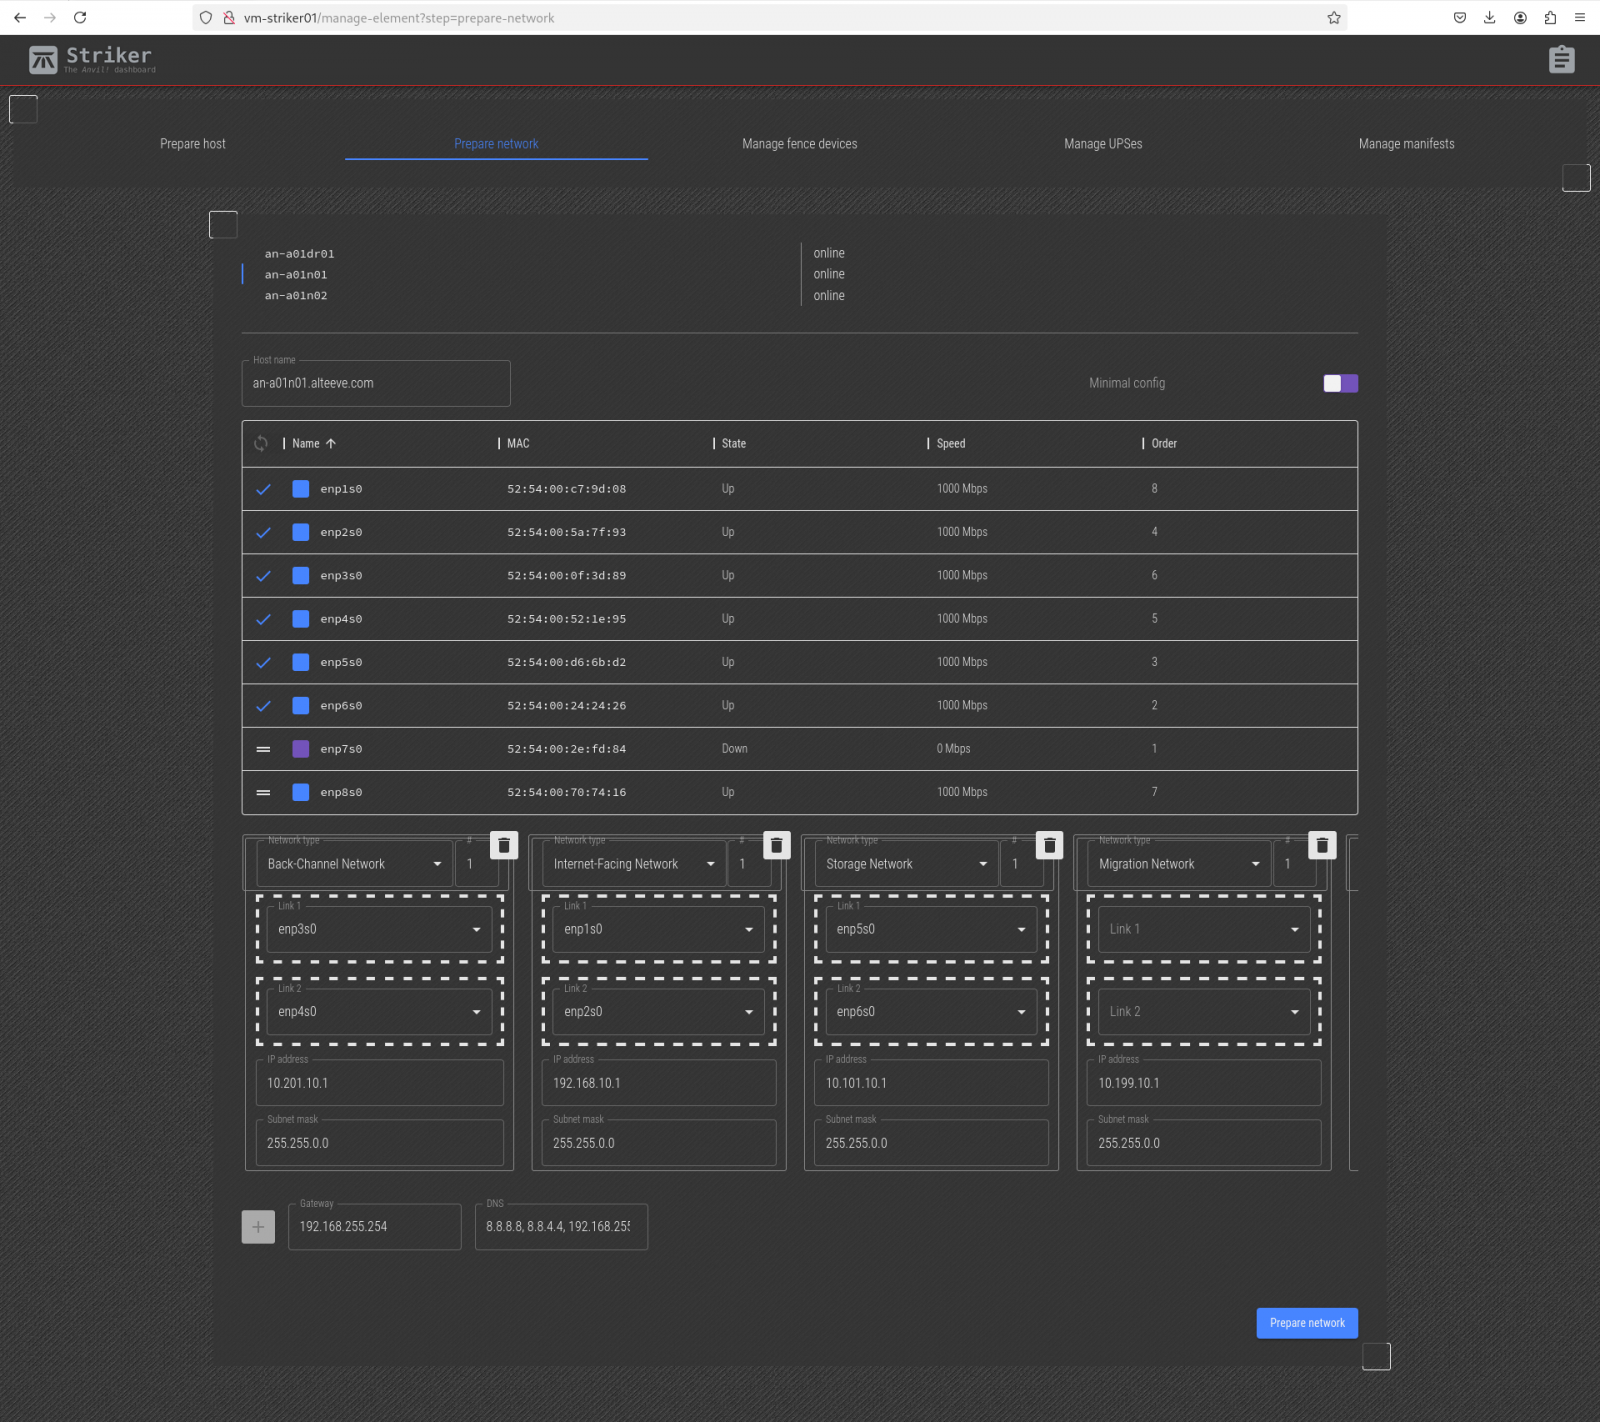Image resolution: width=1600 pixels, height=1422 pixels.
Task: Toggle the Minimal config switch
Action: 1340,384
